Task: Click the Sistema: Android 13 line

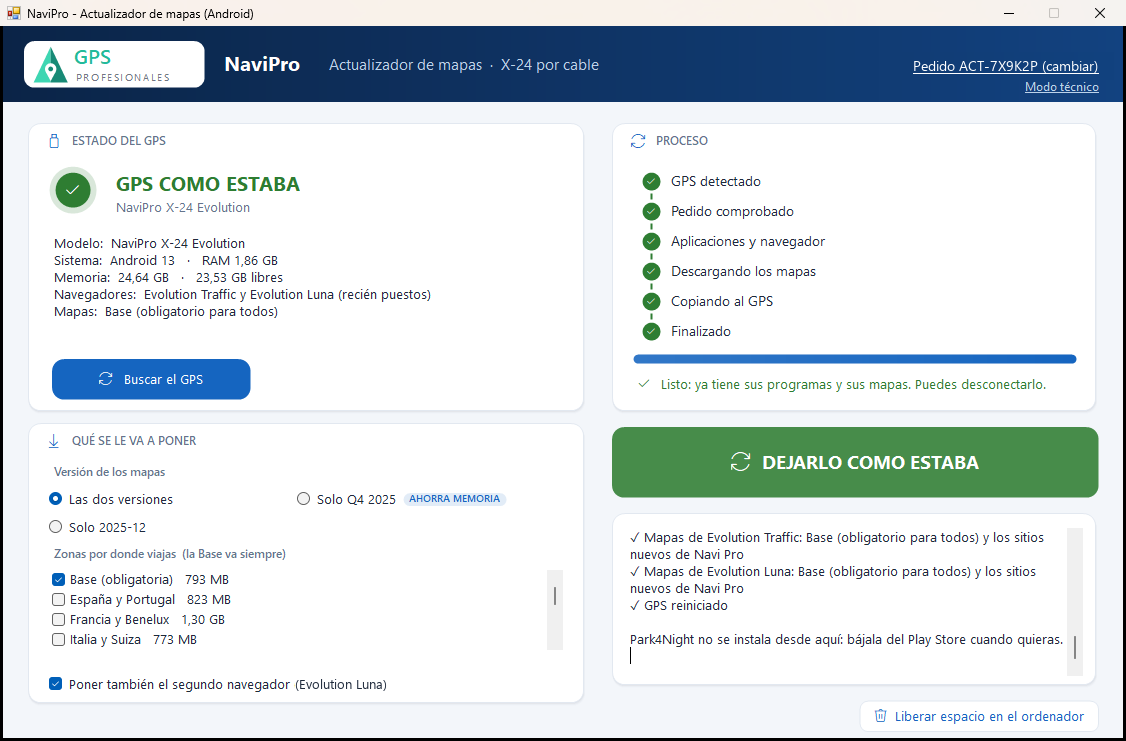Action: 166,261
